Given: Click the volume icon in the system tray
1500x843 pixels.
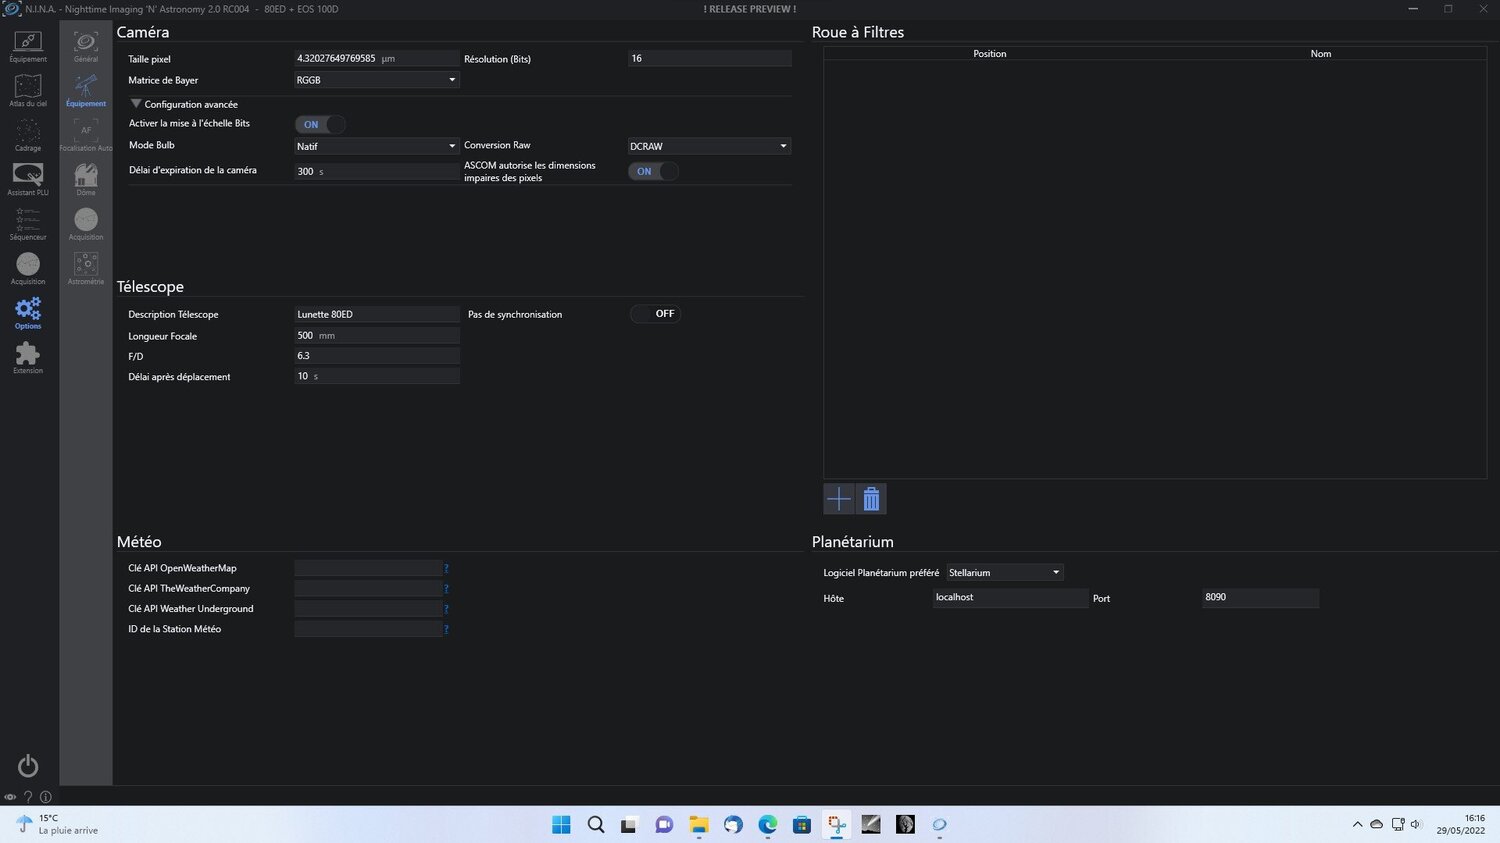Looking at the screenshot, I should (1416, 825).
